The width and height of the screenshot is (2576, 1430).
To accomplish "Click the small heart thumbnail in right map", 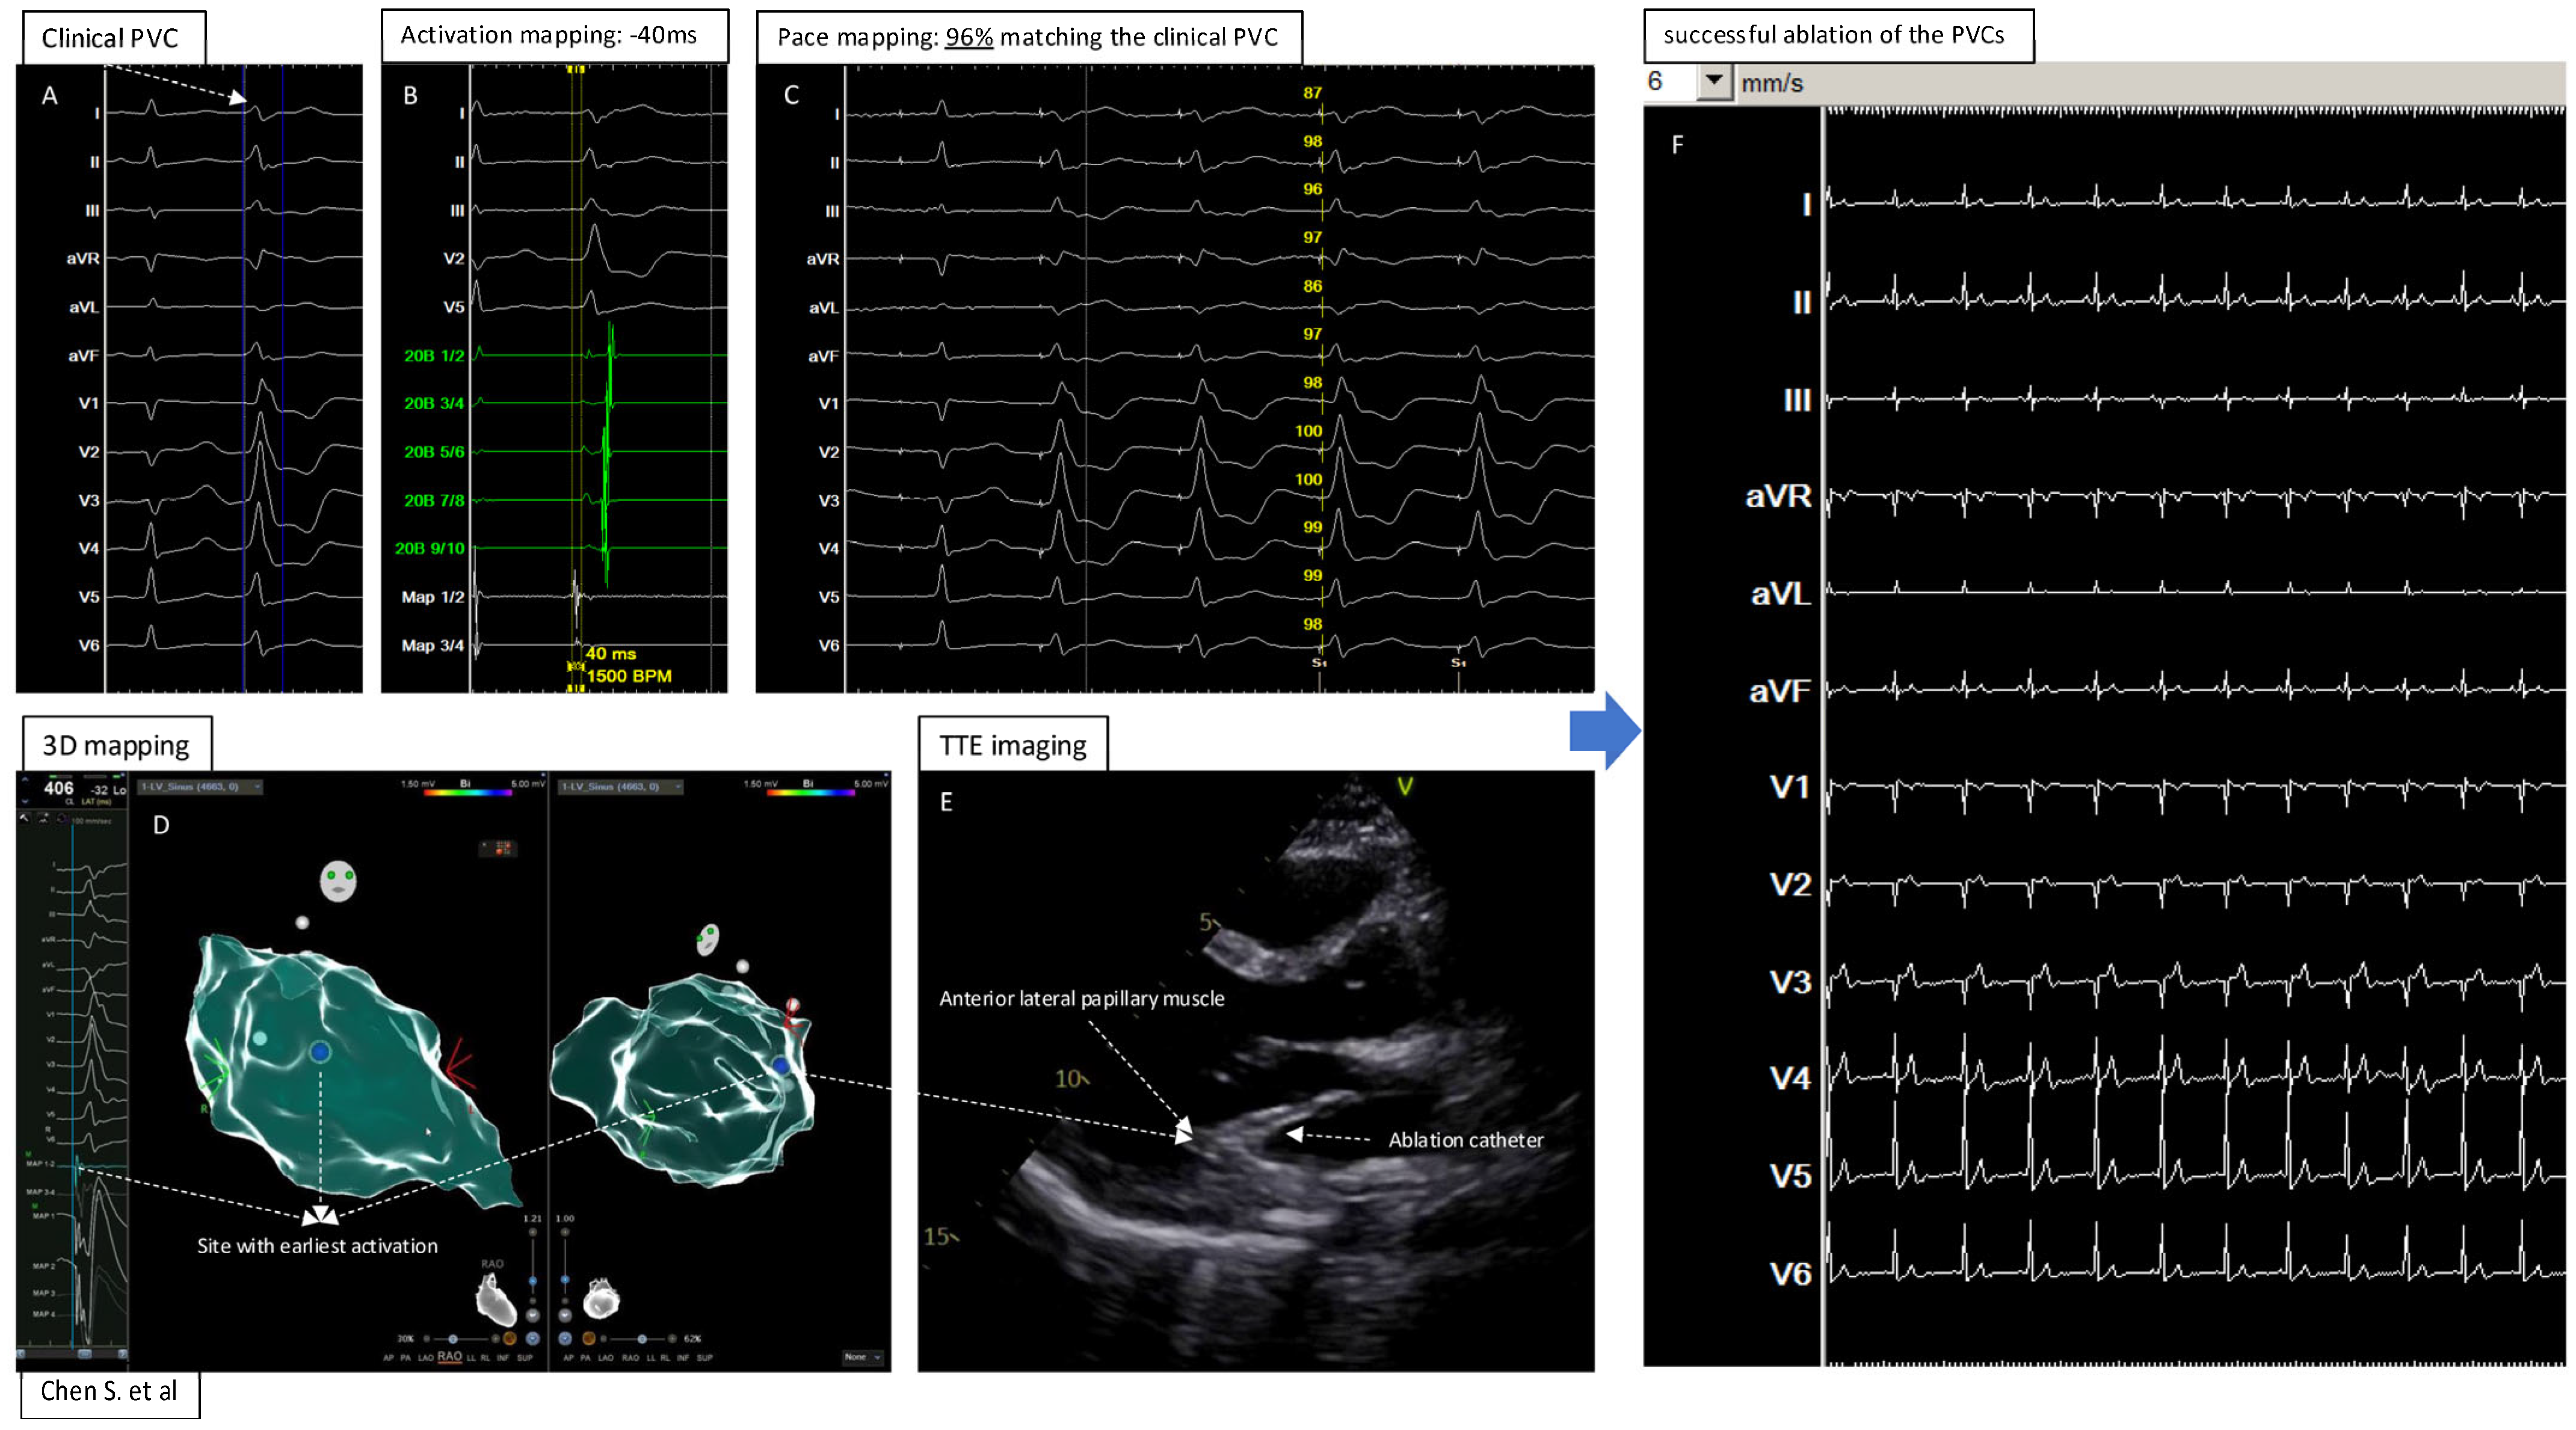I will pyautogui.click(x=602, y=1299).
